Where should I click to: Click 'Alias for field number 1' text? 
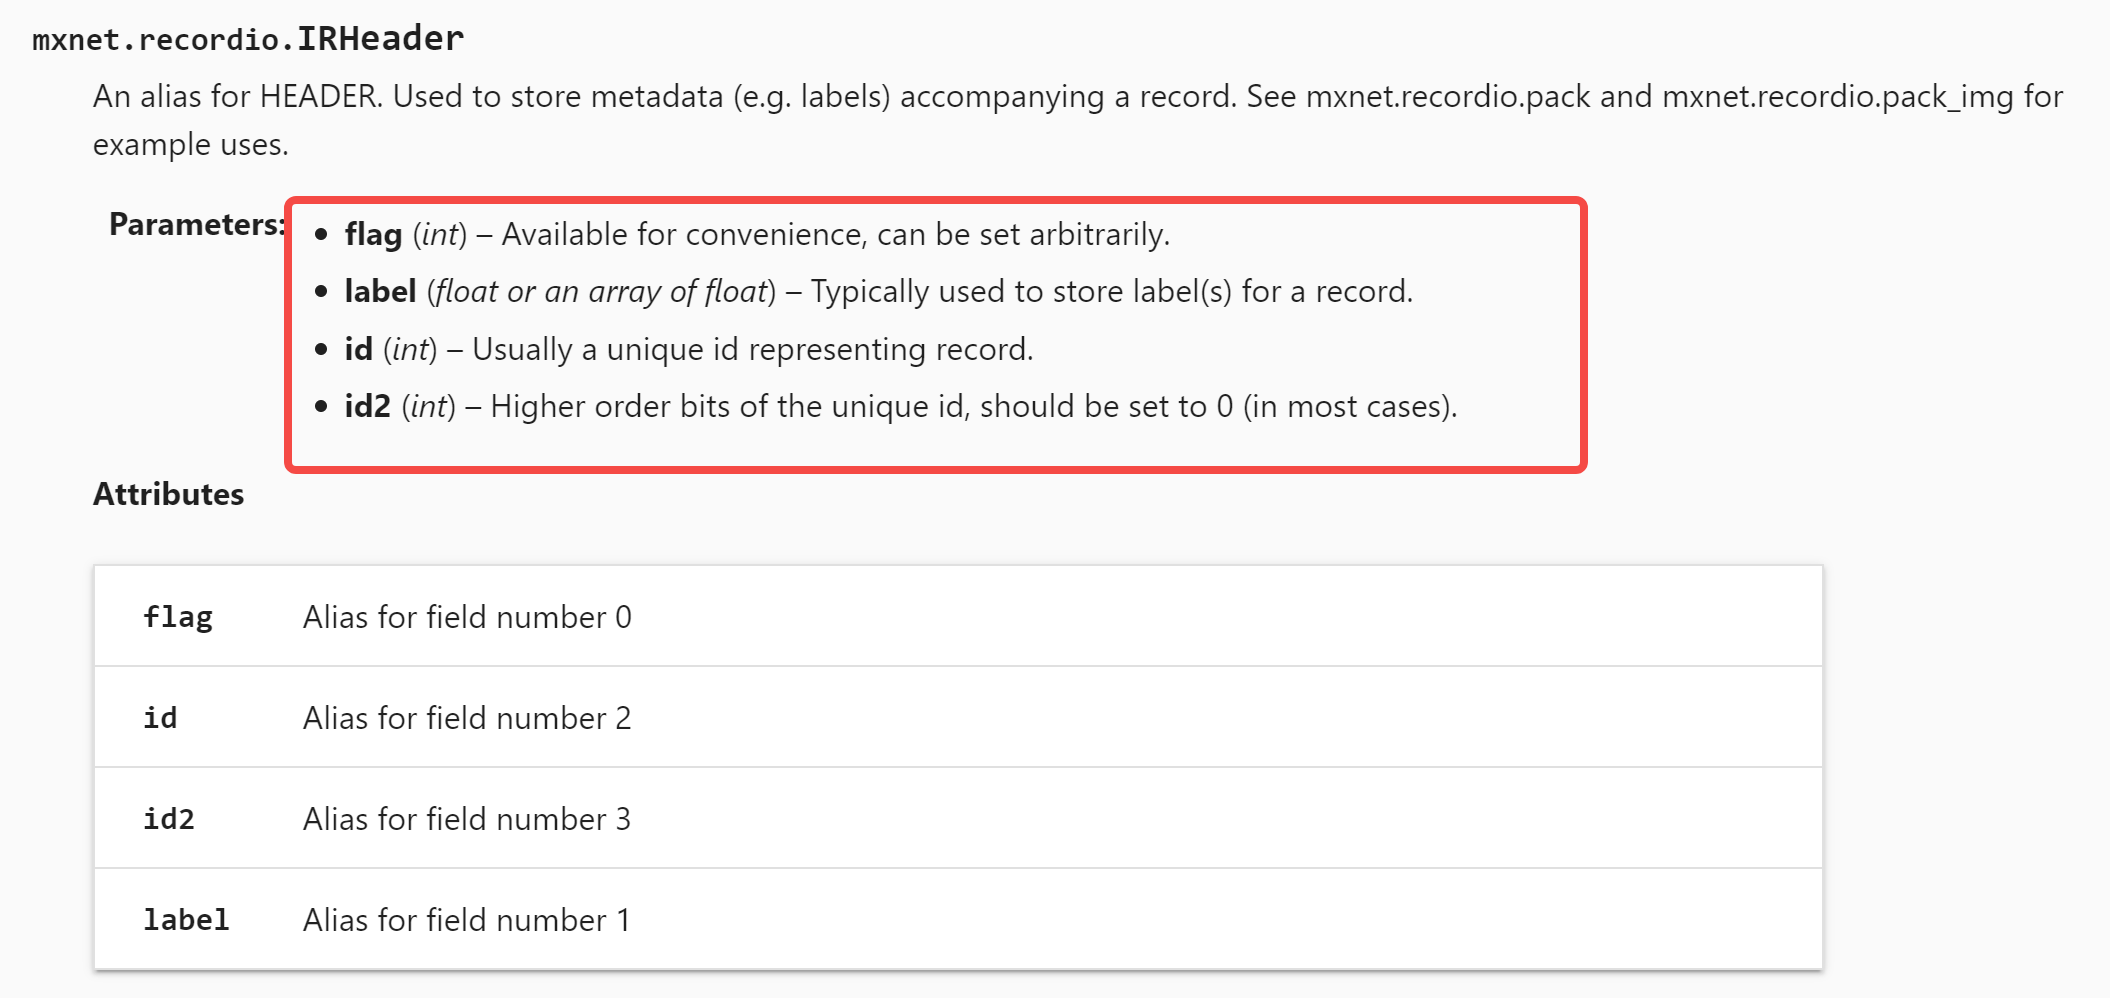coord(467,920)
